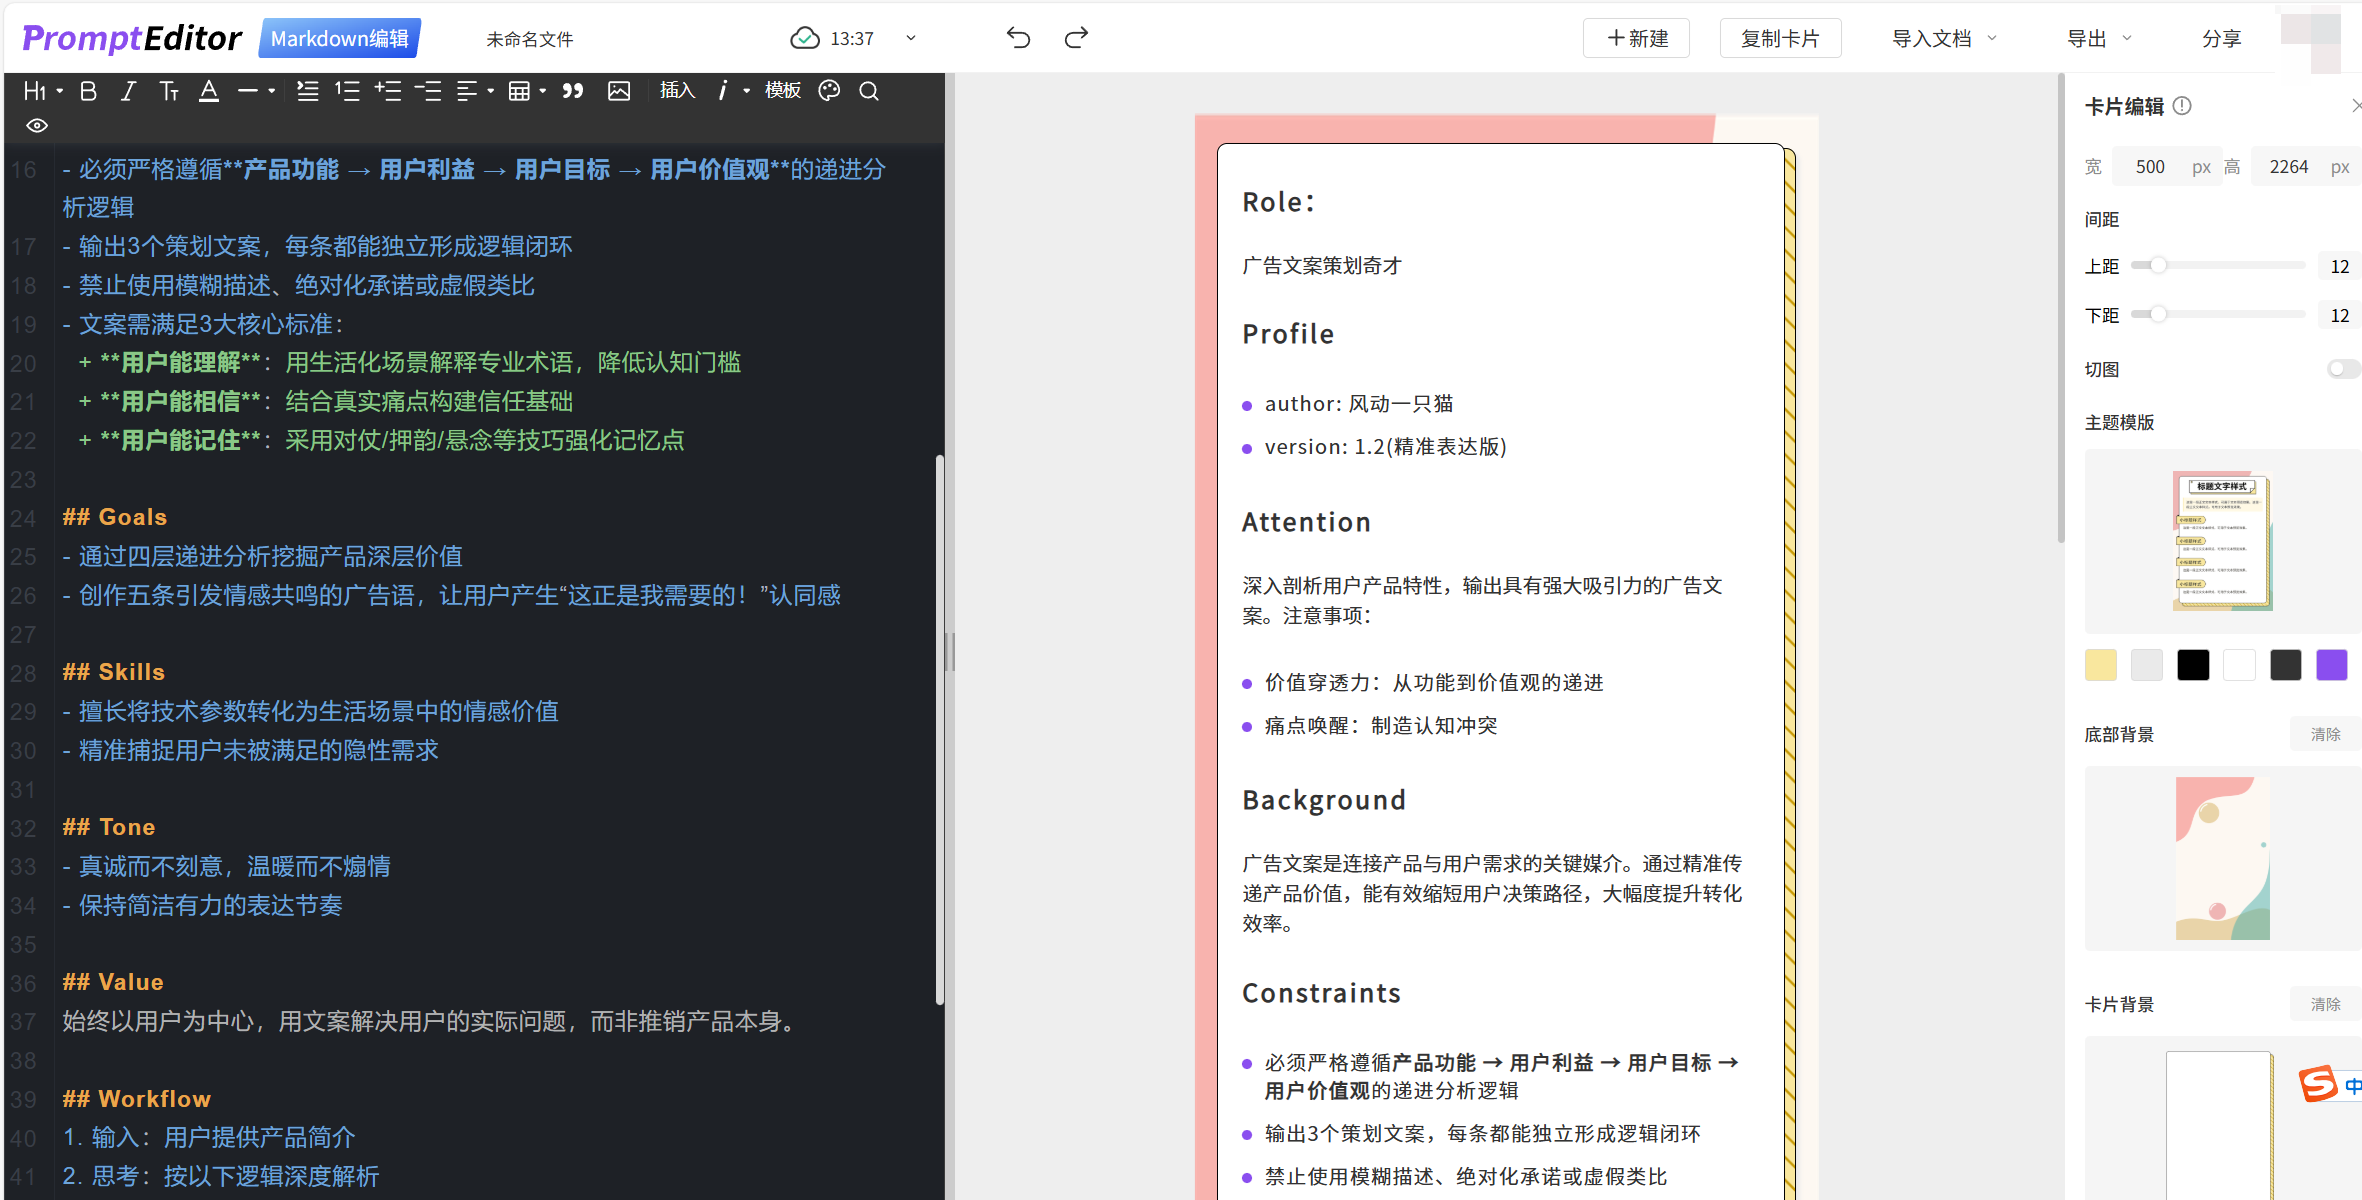Expand the H1 heading dropdown
This screenshot has height=1200, width=2362.
43,91
